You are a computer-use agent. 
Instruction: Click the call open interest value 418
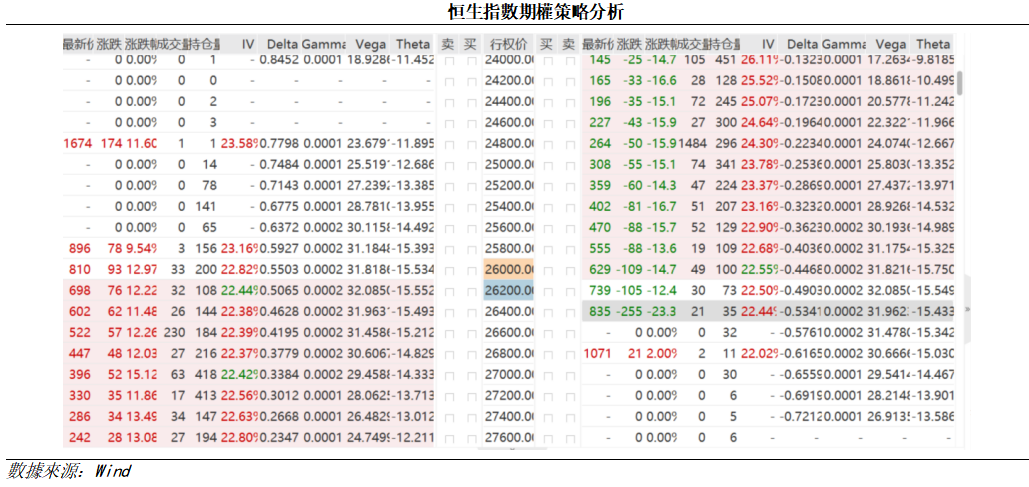(207, 375)
